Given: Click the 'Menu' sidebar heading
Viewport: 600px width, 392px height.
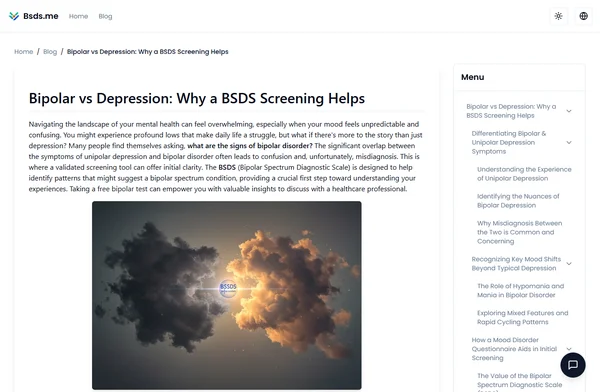Looking at the screenshot, I should (473, 77).
